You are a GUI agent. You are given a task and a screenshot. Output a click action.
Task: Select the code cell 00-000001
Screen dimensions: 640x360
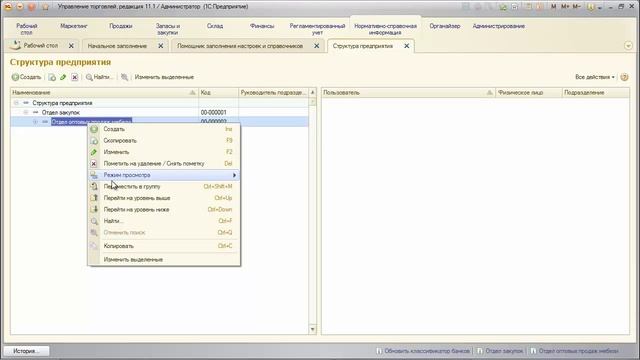tap(218, 112)
